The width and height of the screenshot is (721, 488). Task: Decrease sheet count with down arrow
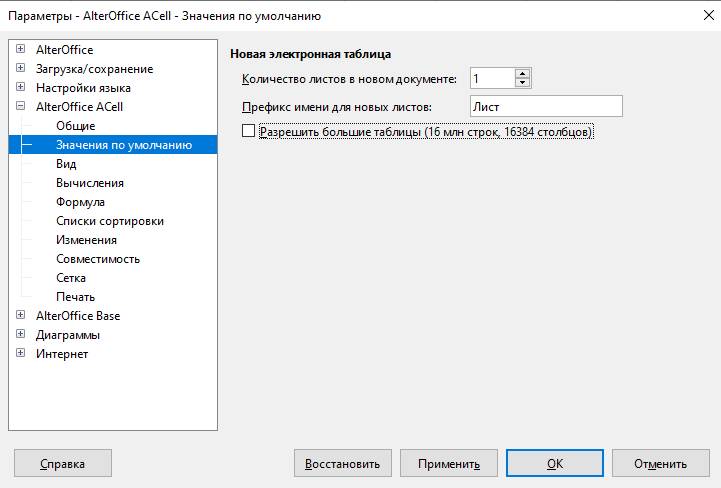point(522,83)
